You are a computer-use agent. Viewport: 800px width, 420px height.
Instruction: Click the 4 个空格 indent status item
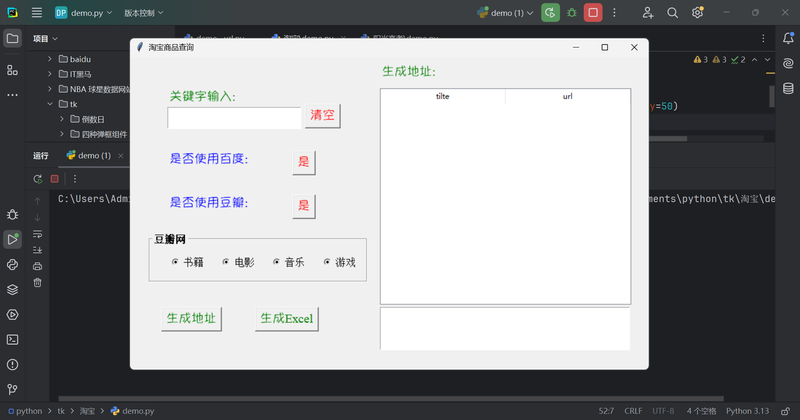tap(701, 411)
